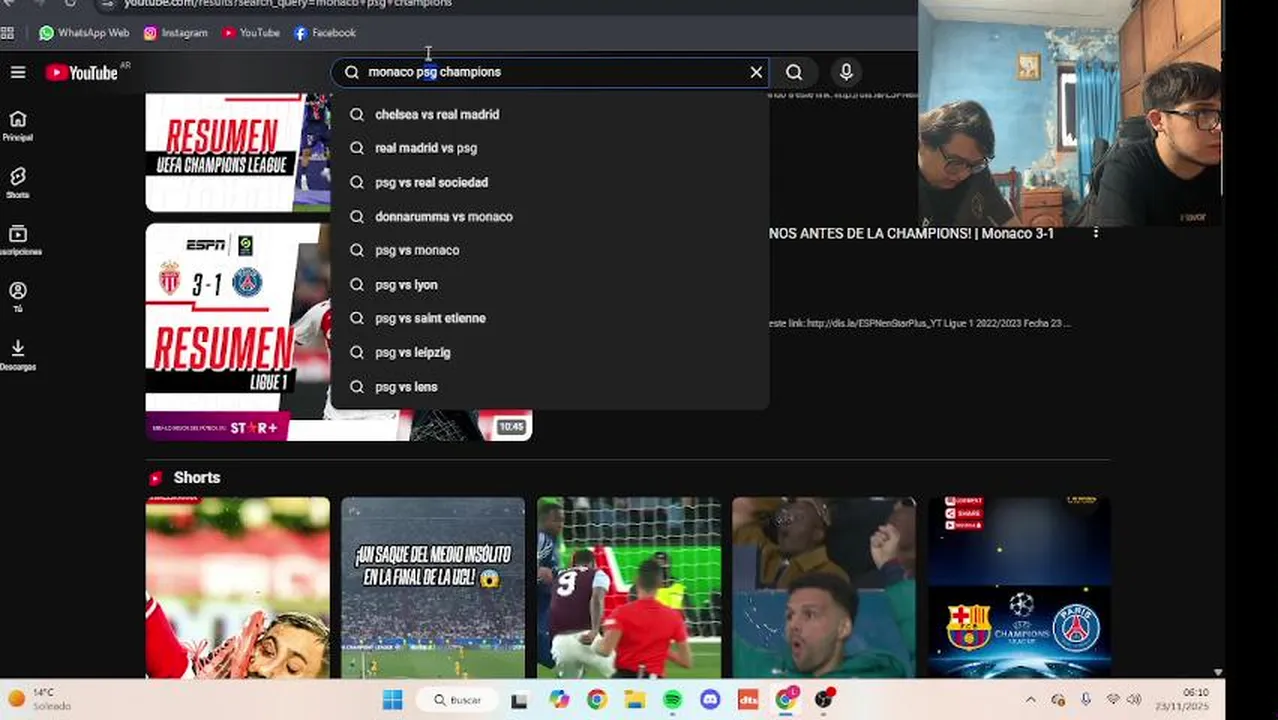Image resolution: width=1278 pixels, height=720 pixels.
Task: Open the Windows Start menu
Action: pos(392,700)
